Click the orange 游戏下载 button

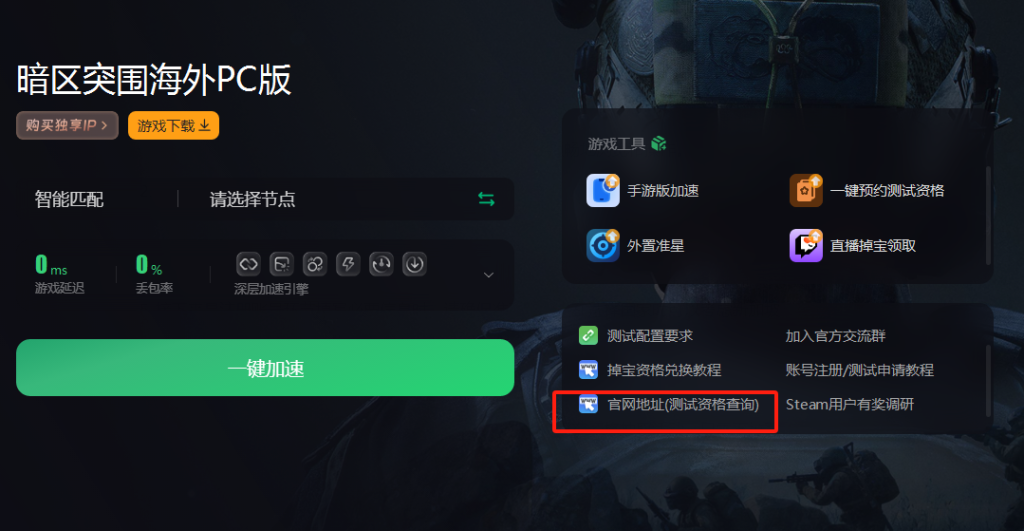click(x=174, y=125)
